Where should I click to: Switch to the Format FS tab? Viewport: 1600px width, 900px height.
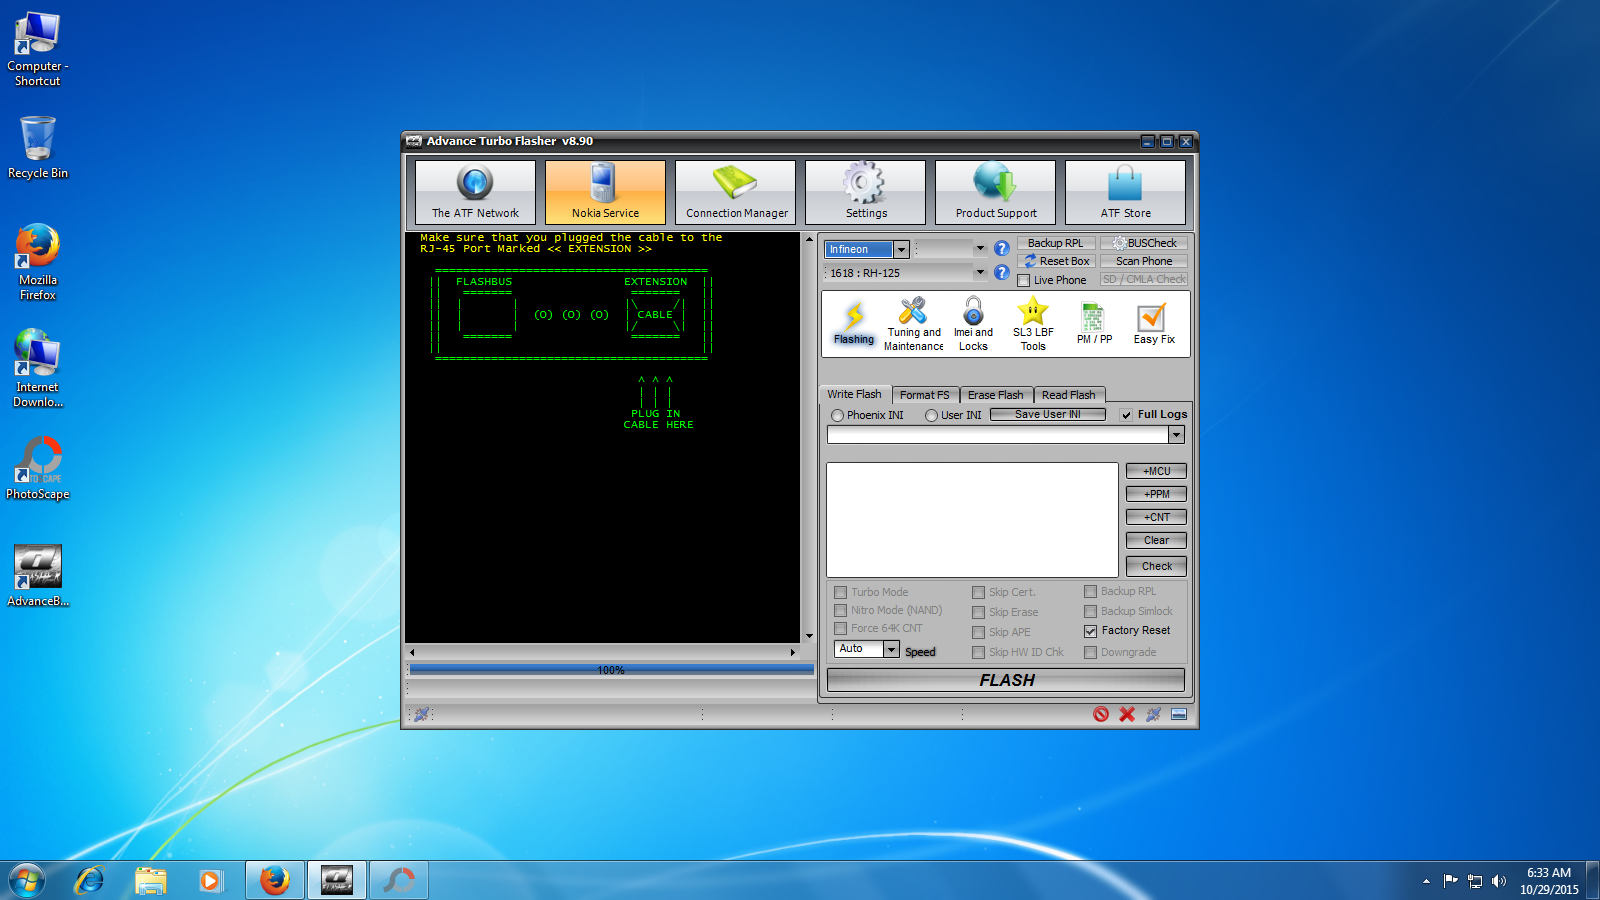[x=925, y=395]
